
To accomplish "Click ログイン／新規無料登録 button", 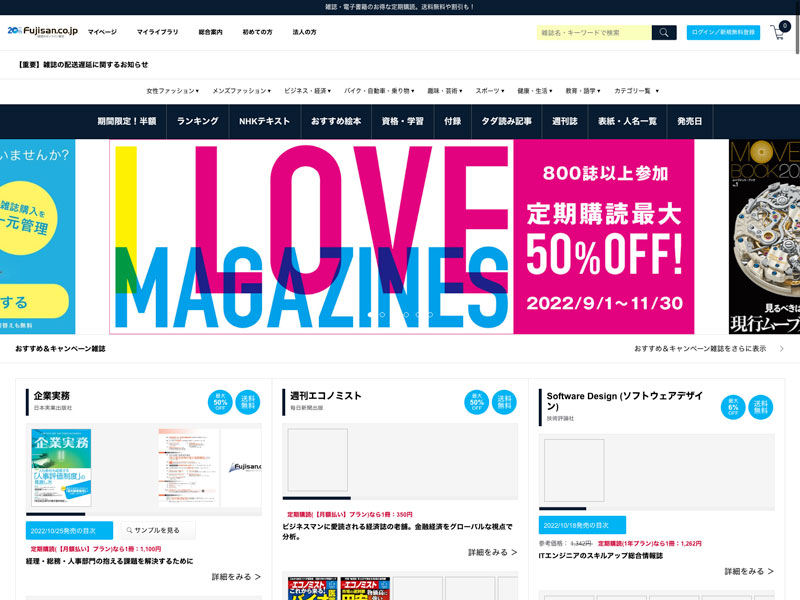I will (x=722, y=32).
